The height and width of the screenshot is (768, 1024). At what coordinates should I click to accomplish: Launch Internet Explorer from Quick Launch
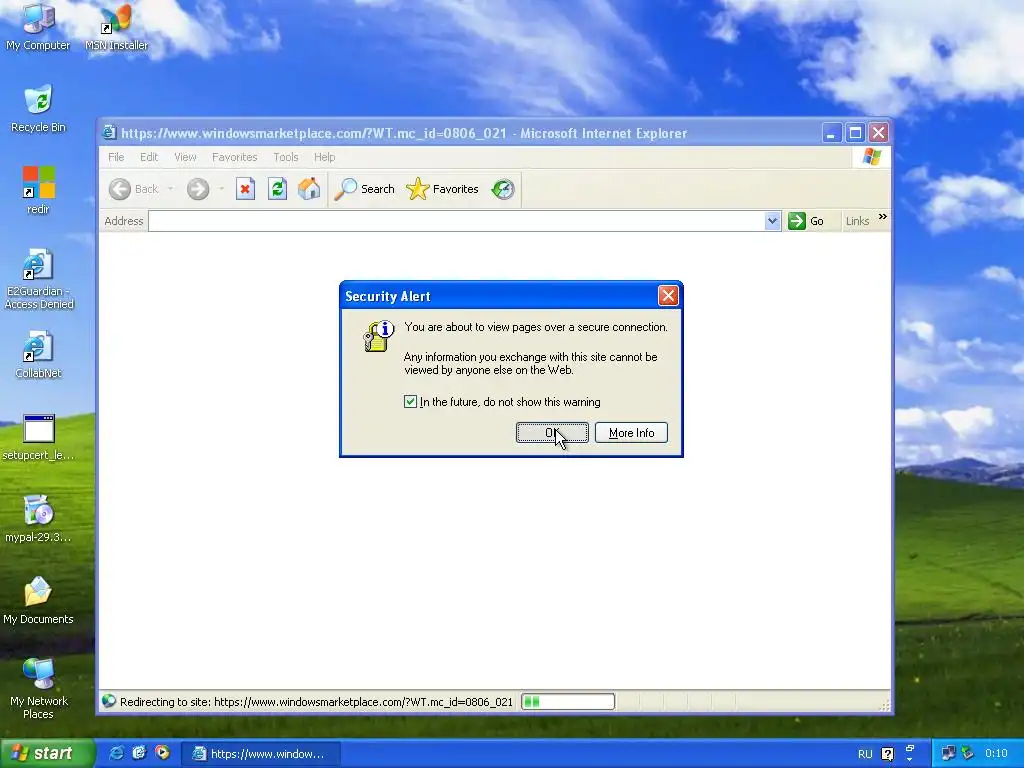(x=116, y=753)
